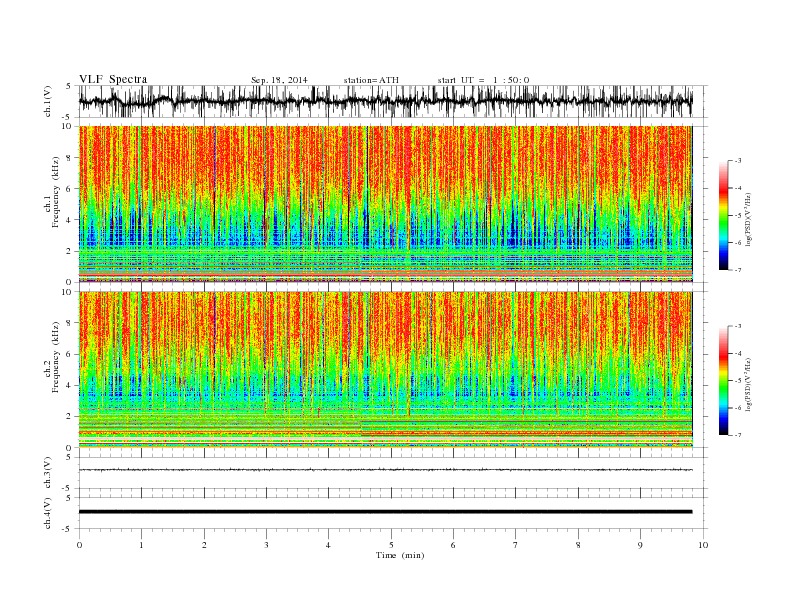Click the "8" tick on the time axis

(578, 545)
